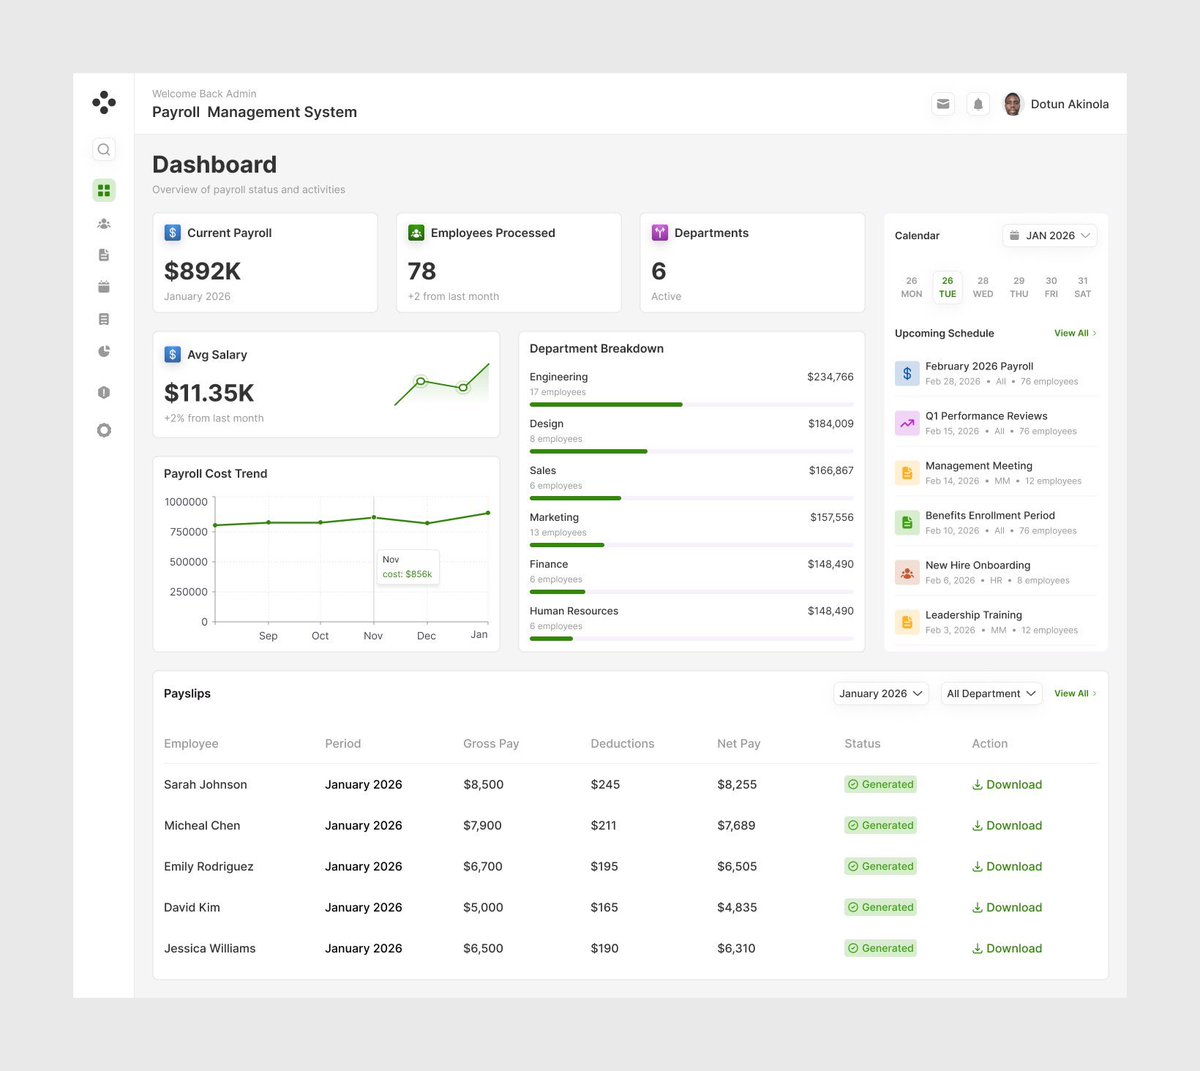Viewport: 1200px width, 1071px height.
Task: Open the JAN 2026 calendar dropdown
Action: coord(1050,236)
